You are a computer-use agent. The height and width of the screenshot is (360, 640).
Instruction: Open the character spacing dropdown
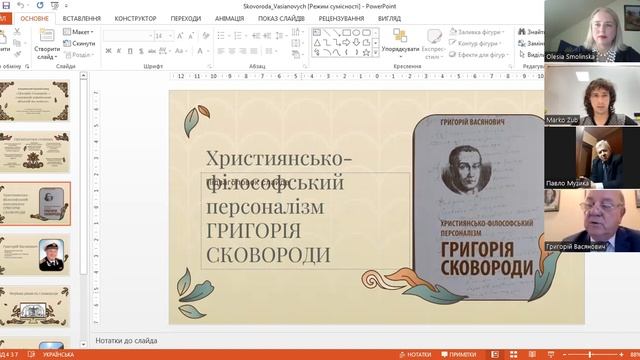click(x=164, y=51)
